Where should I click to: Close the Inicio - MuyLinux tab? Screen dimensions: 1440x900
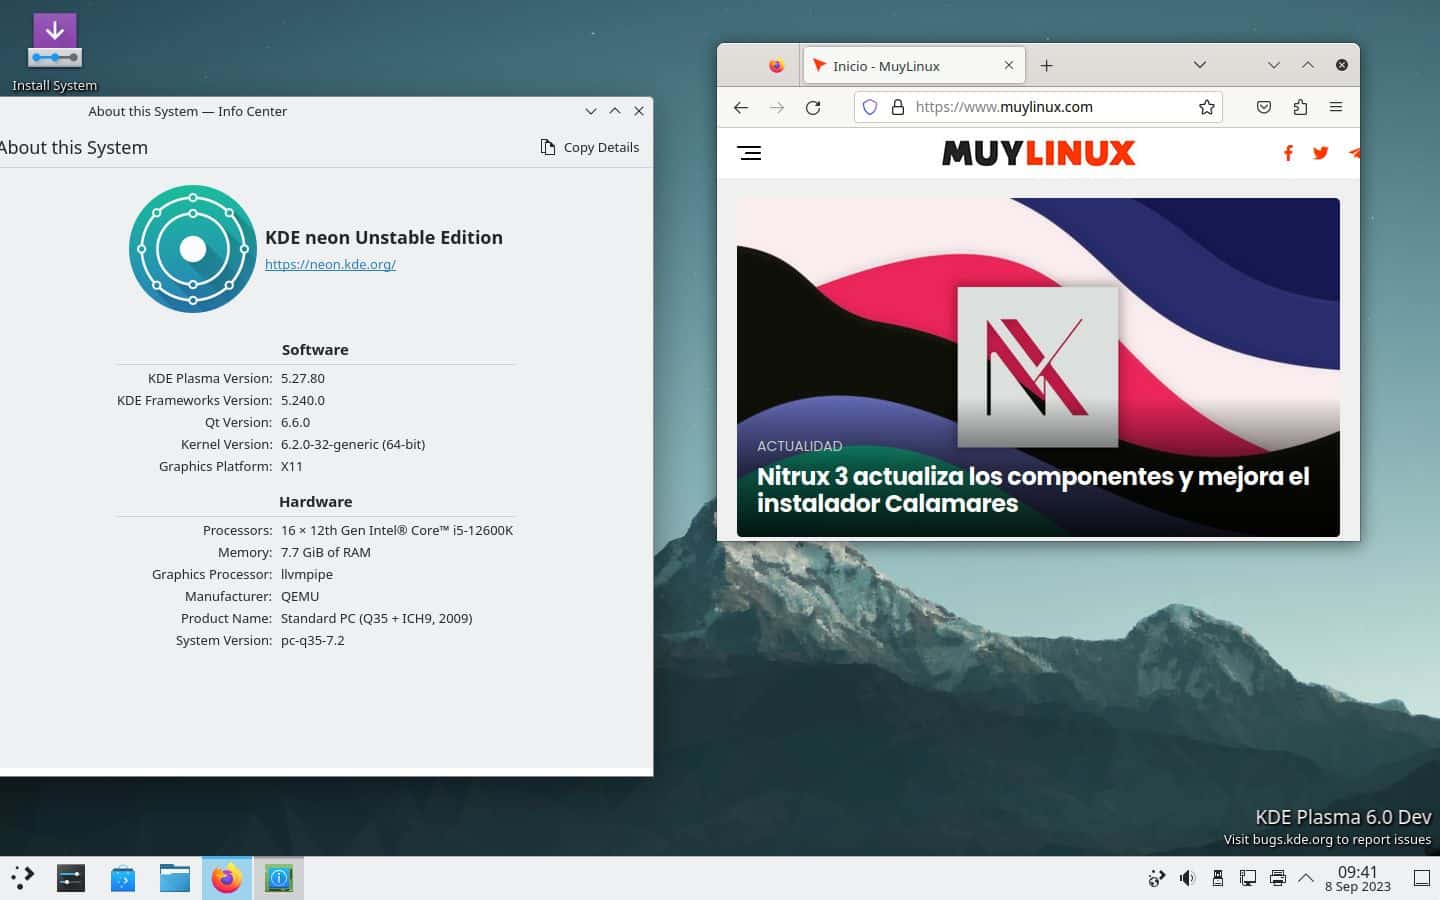tap(1009, 65)
